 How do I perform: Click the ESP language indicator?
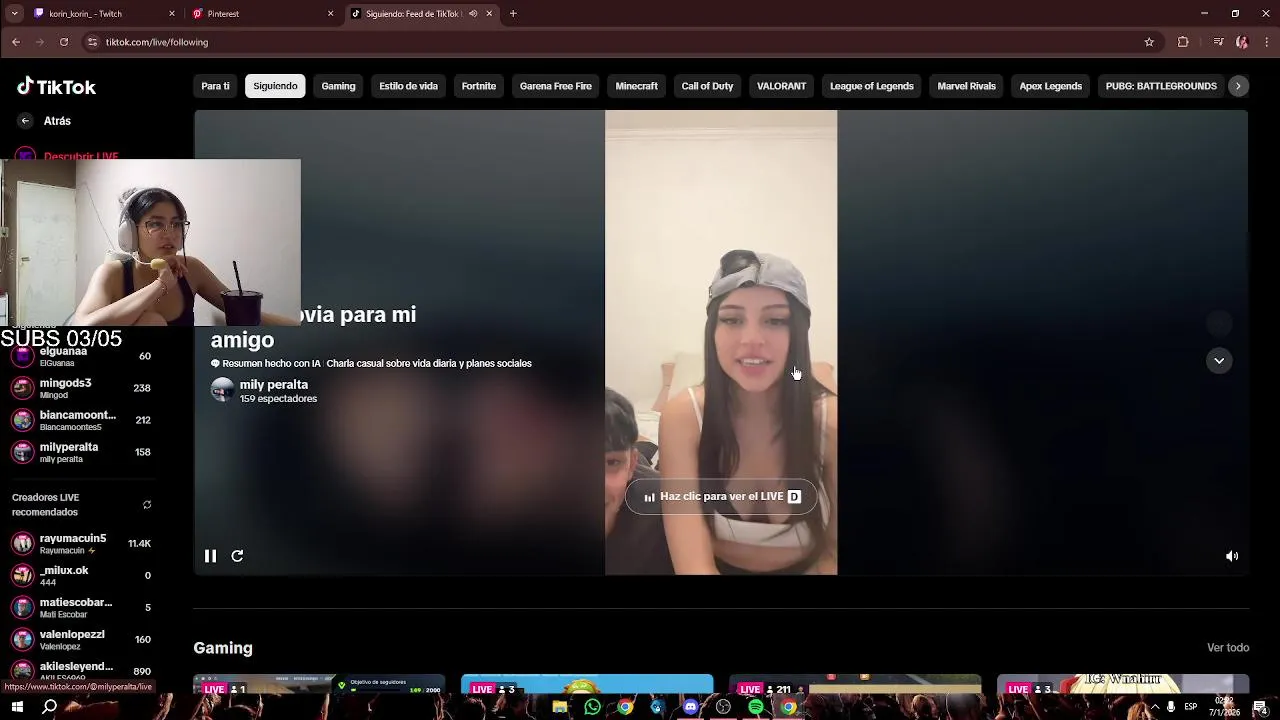tap(1190, 707)
